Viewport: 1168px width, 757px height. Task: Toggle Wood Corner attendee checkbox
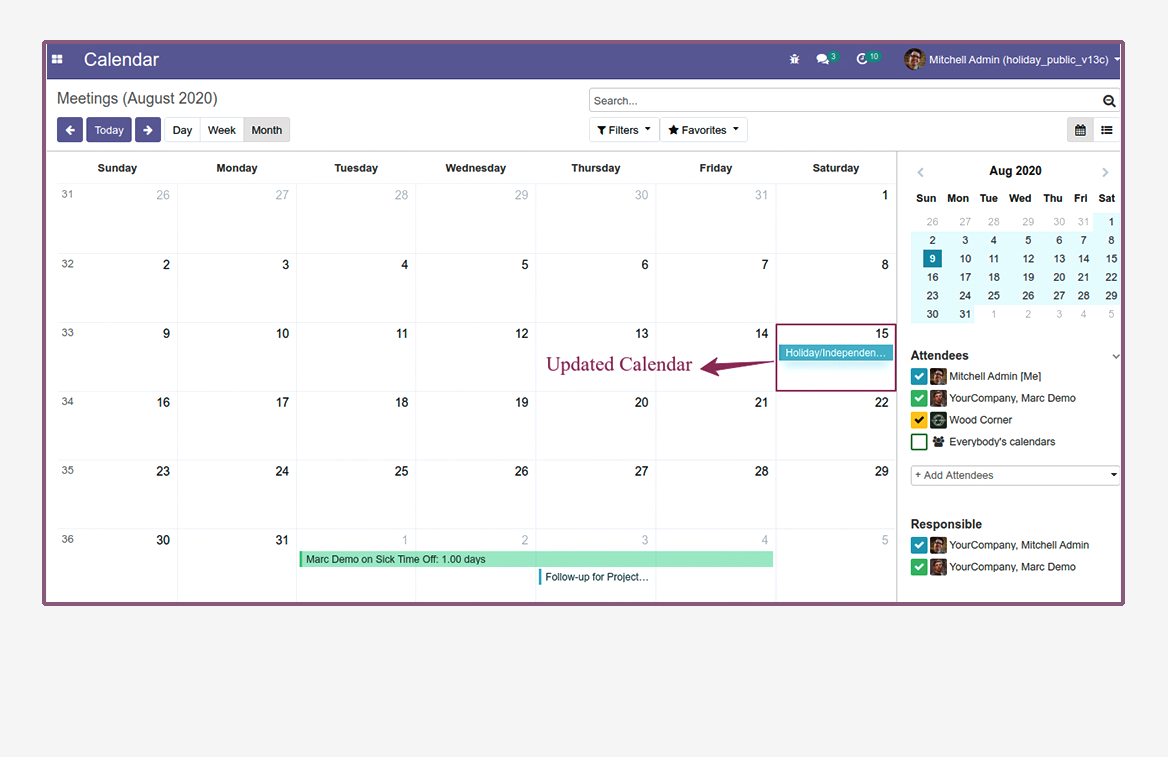tap(919, 420)
